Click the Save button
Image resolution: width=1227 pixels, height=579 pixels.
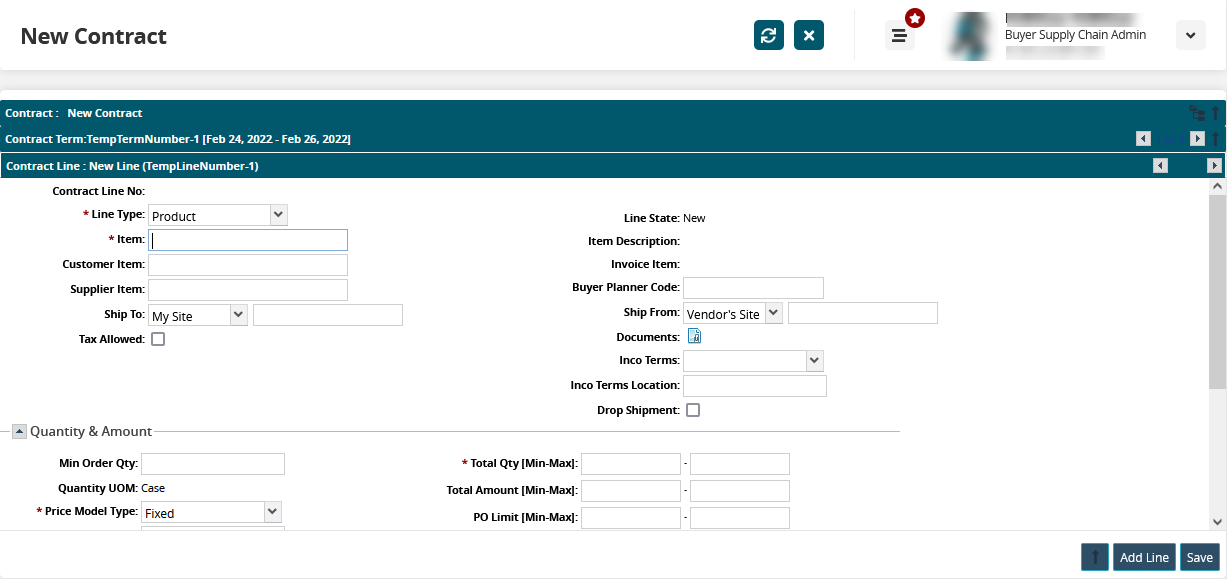[1199, 557]
